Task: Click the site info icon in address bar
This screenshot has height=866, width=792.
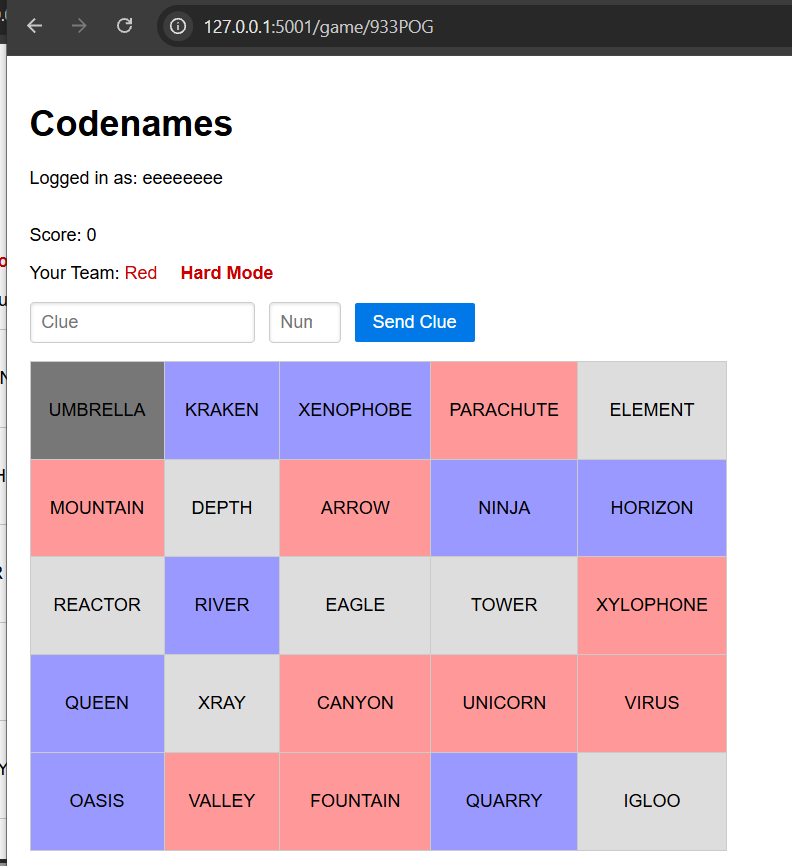Action: point(179,27)
